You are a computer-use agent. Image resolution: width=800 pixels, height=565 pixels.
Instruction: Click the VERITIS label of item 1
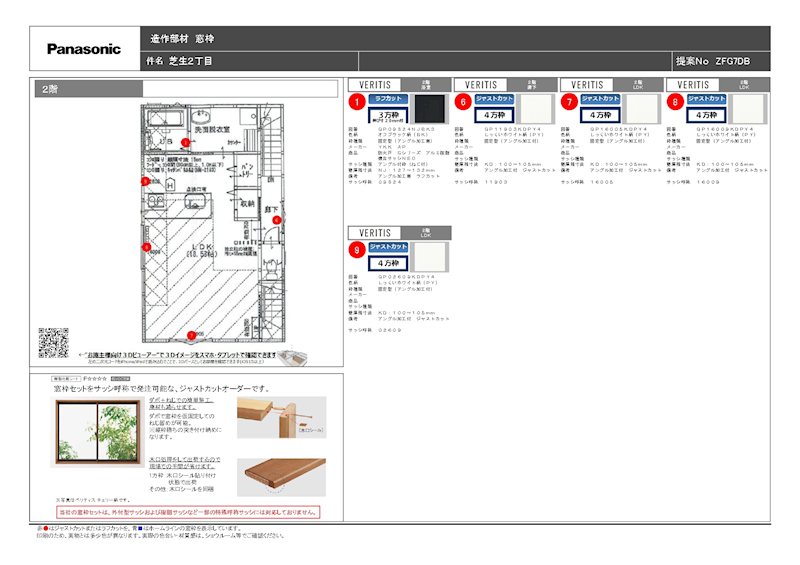point(375,85)
